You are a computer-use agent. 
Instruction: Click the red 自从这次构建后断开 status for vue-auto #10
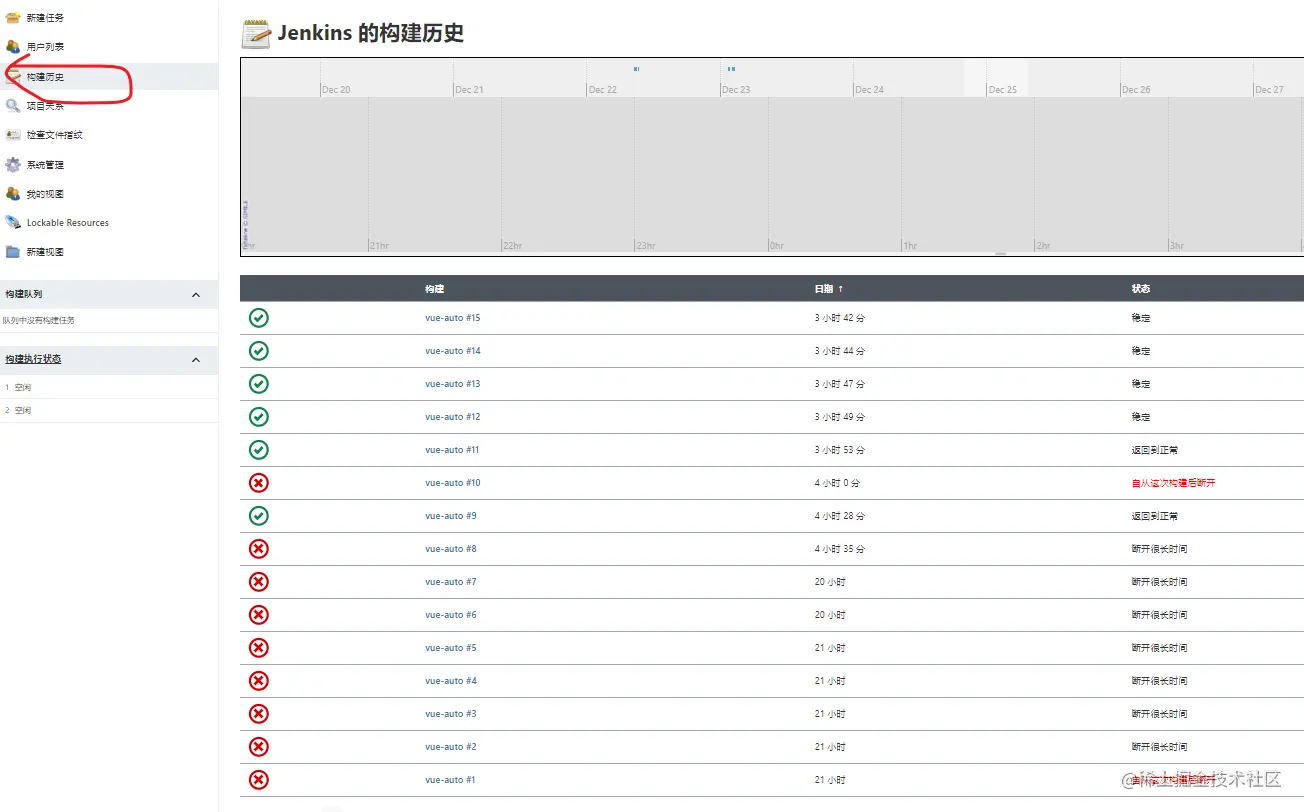(x=1173, y=483)
